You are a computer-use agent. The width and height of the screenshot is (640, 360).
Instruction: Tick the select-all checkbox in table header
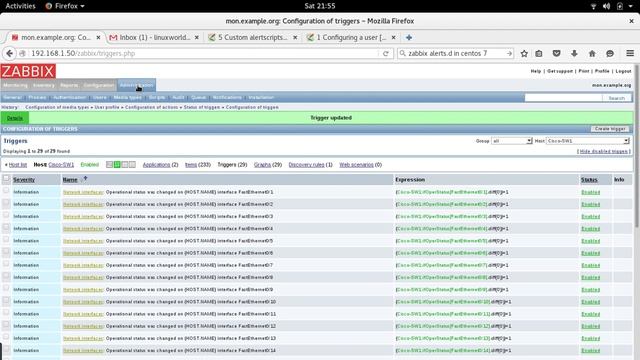(x=6, y=178)
